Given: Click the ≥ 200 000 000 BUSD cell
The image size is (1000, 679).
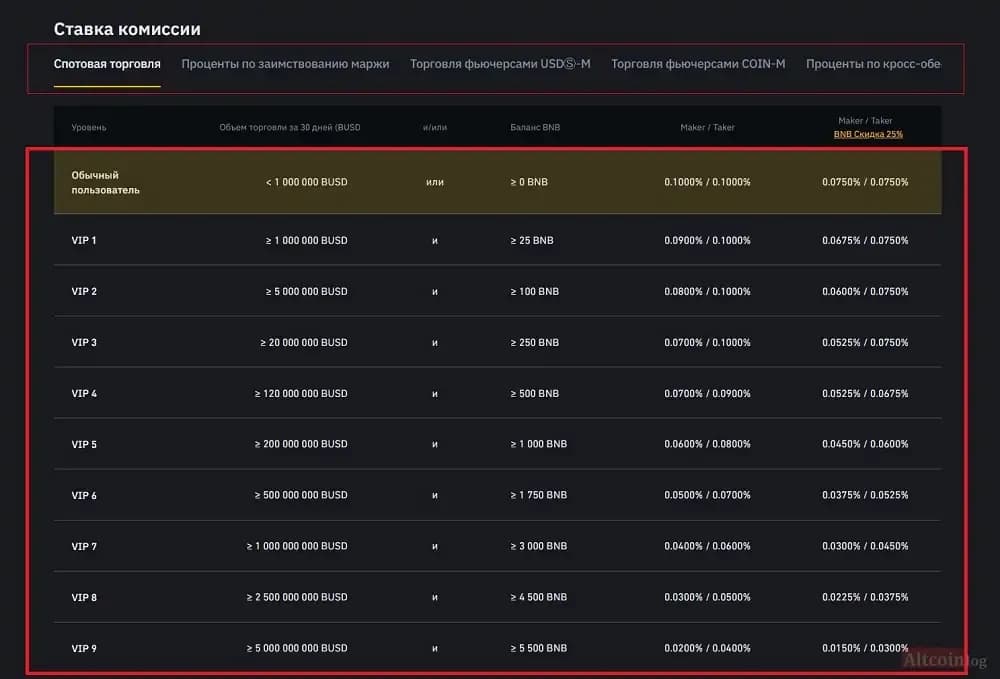Looking at the screenshot, I should 301,444.
